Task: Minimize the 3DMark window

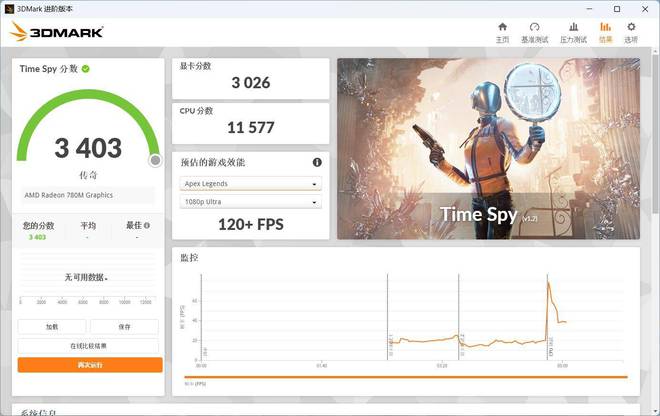Action: pyautogui.click(x=589, y=9)
